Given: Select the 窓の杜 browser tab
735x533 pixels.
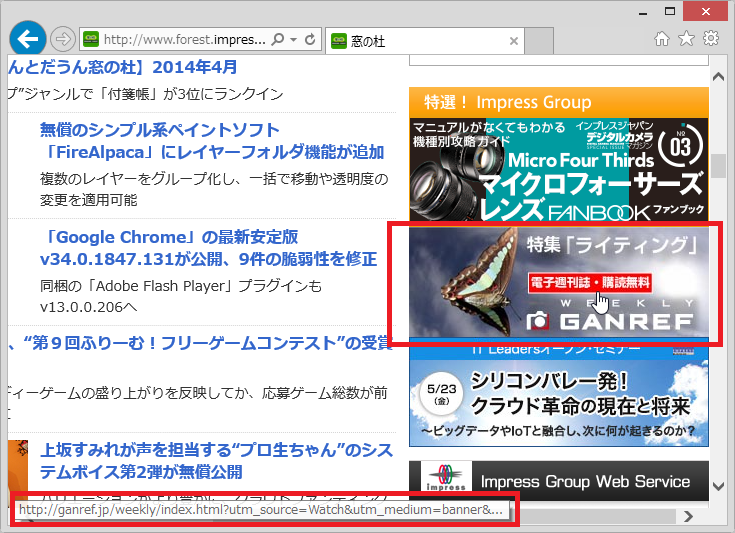Looking at the screenshot, I should 424,41.
